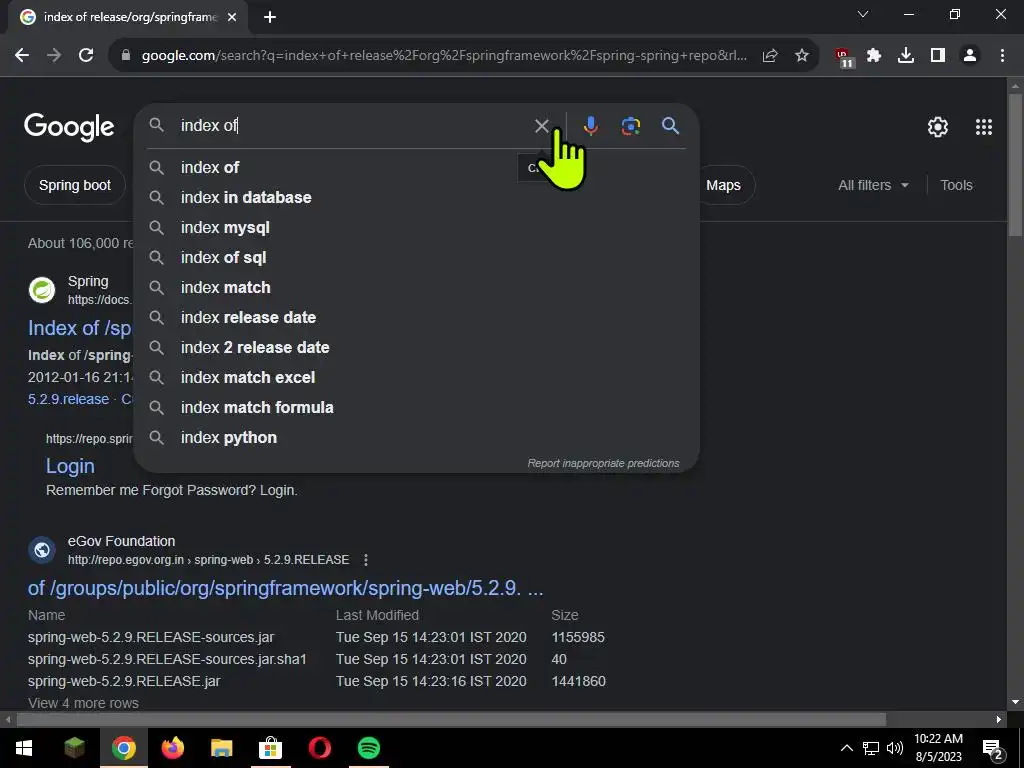Image resolution: width=1024 pixels, height=768 pixels.
Task: Open the 'Login' result link
Action: click(x=70, y=466)
